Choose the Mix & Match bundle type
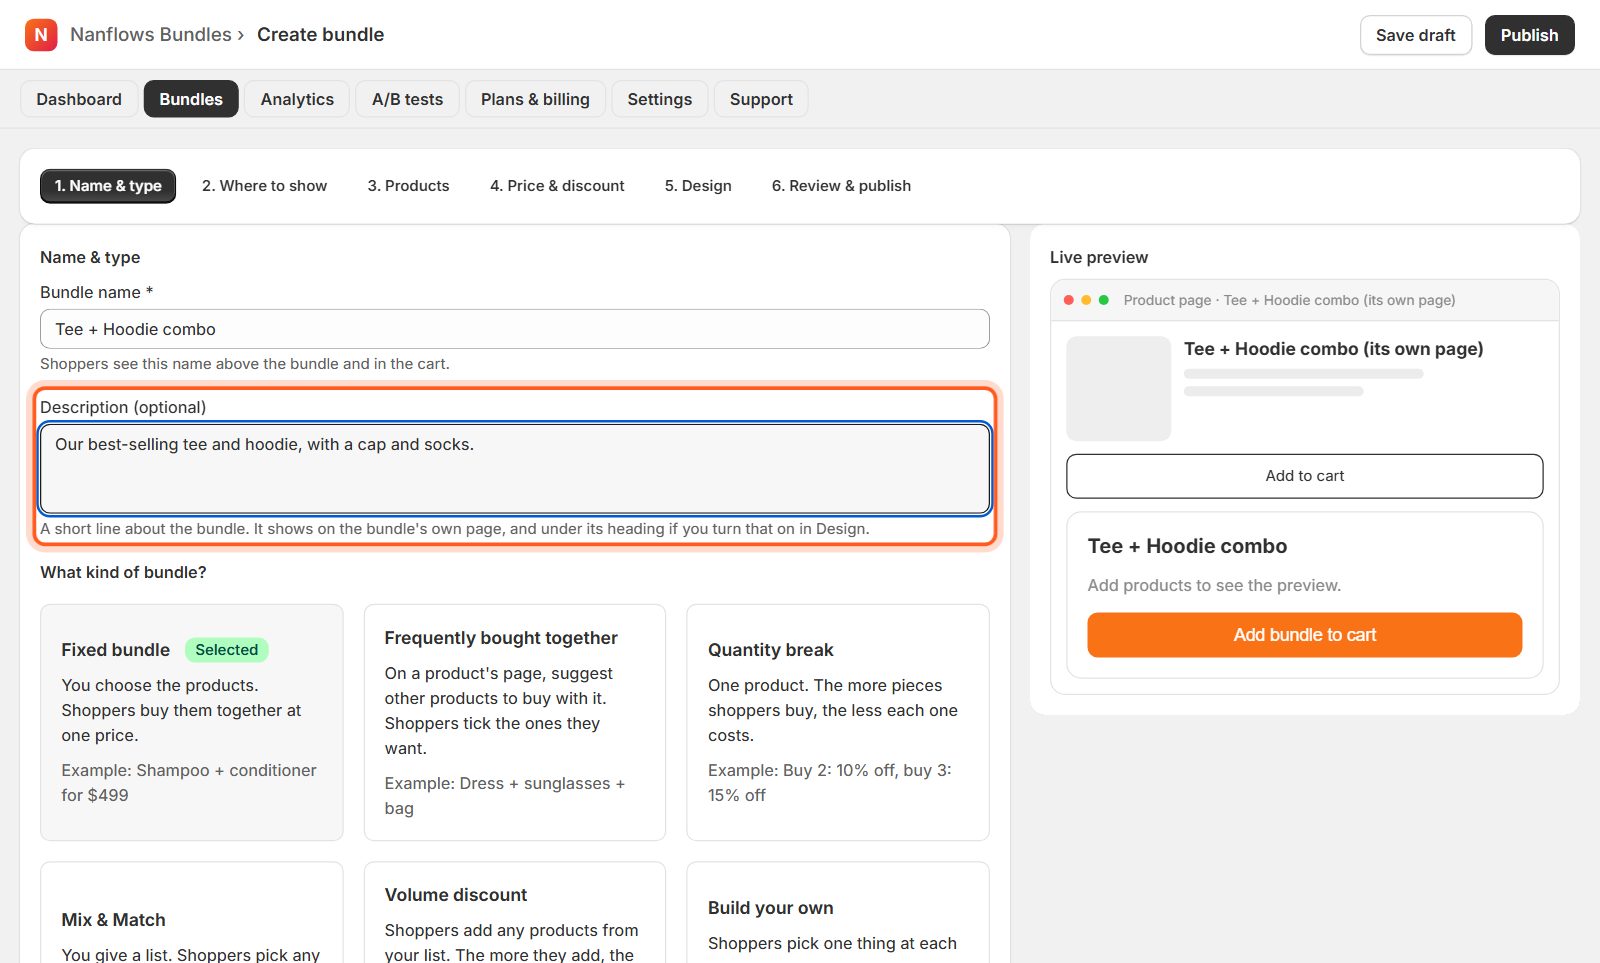 [192, 913]
